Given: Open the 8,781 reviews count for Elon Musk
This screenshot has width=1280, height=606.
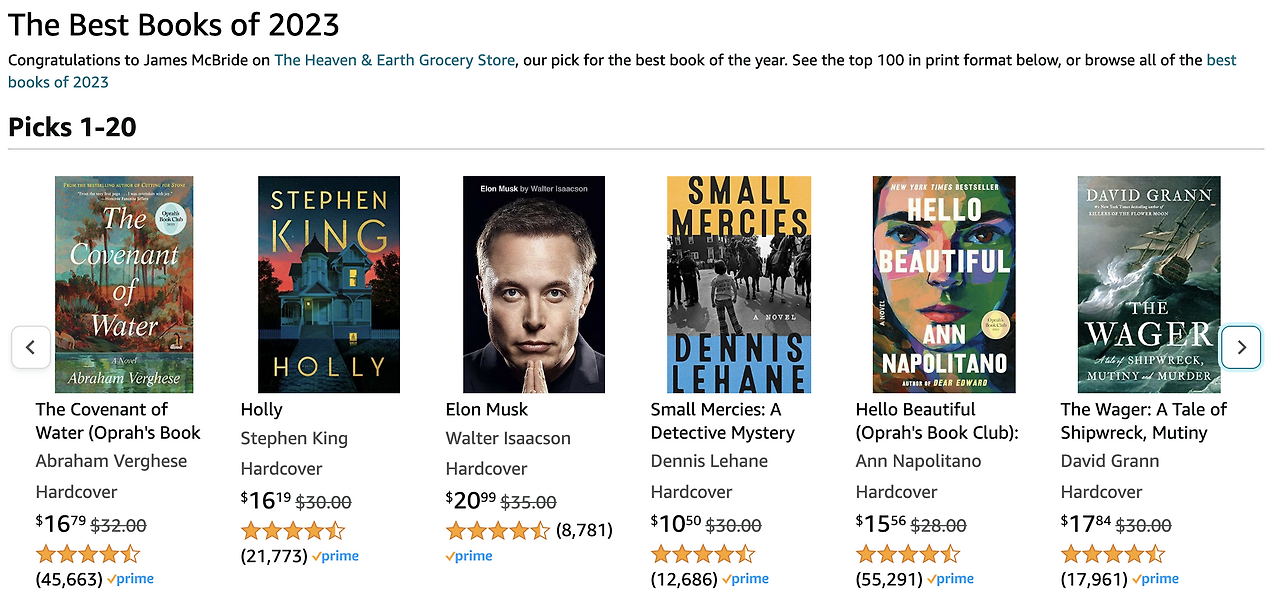Looking at the screenshot, I should coord(584,530).
